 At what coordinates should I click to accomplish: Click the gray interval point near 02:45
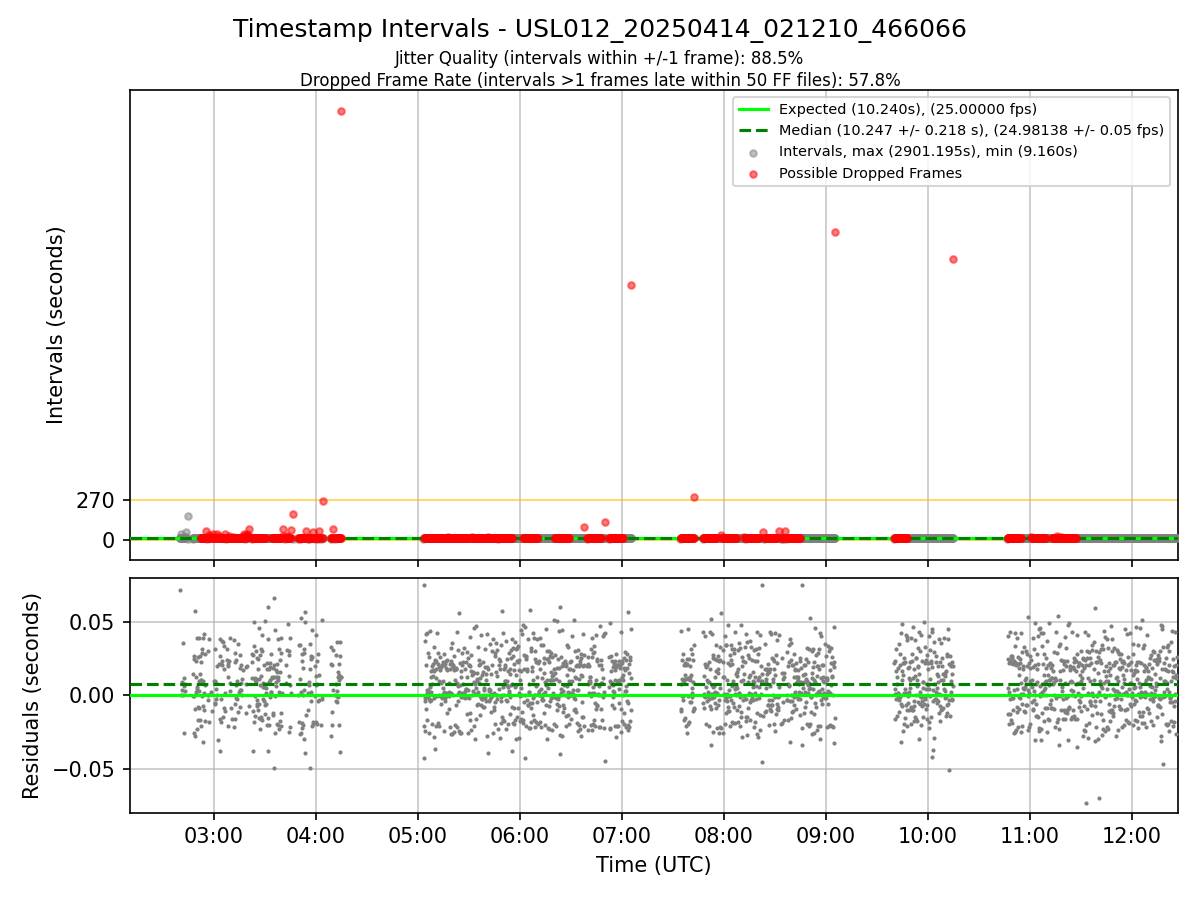tap(188, 516)
